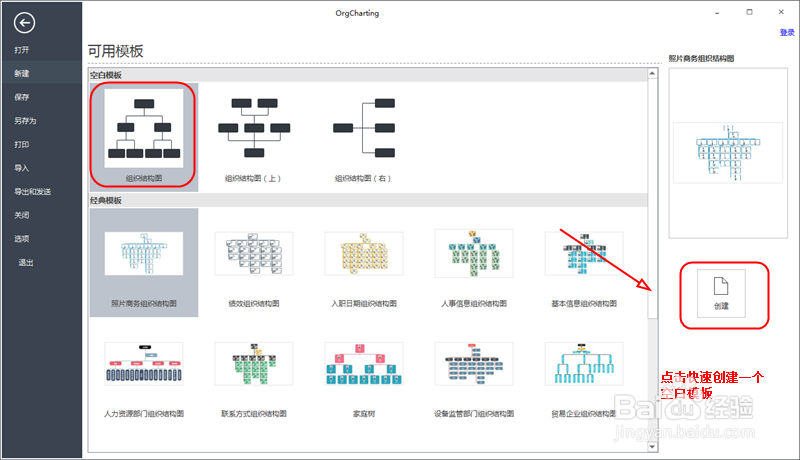800x460 pixels.
Task: Click the back arrow circle icon
Action: (x=24, y=22)
